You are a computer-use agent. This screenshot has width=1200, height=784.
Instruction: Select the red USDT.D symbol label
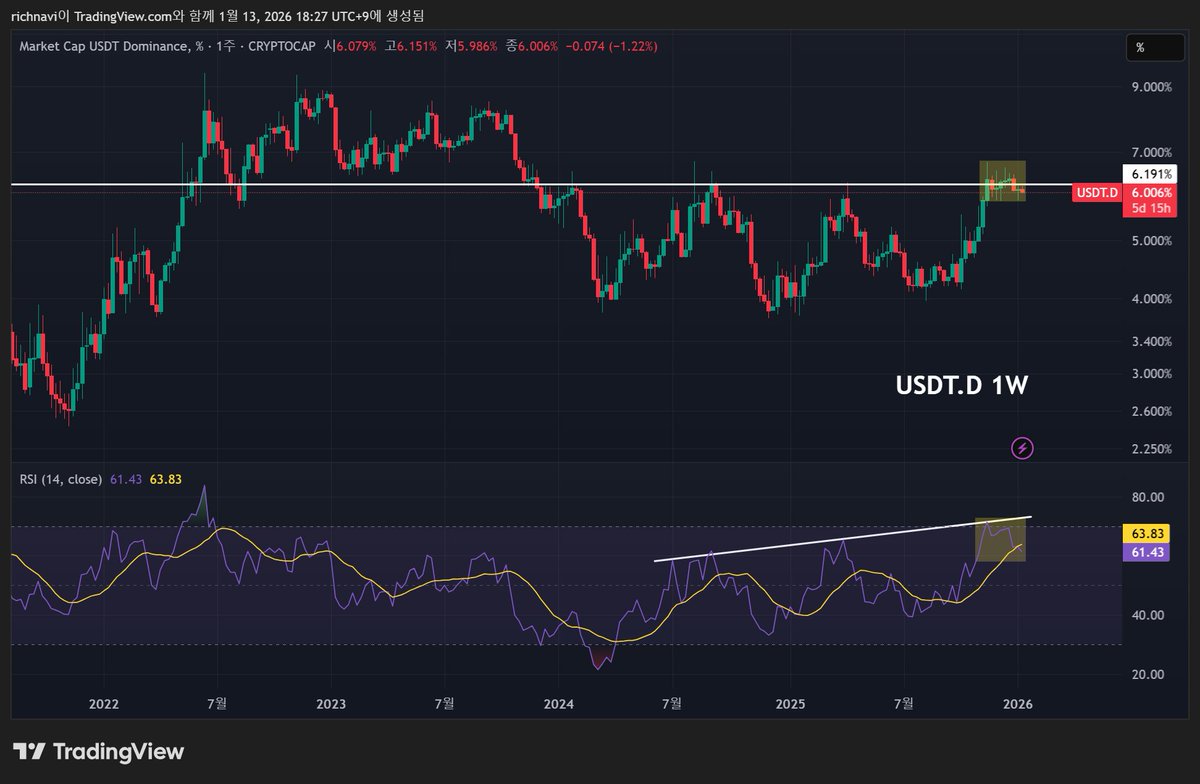pyautogui.click(x=1097, y=192)
